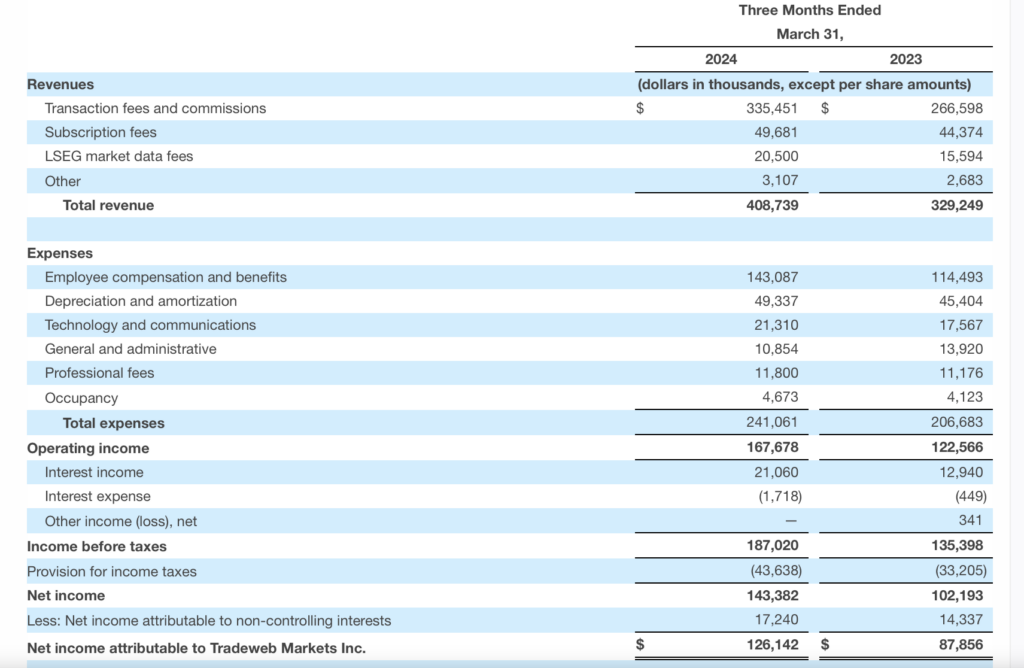Click interest income 21,060
This screenshot has height=668, width=1024.
(x=776, y=473)
